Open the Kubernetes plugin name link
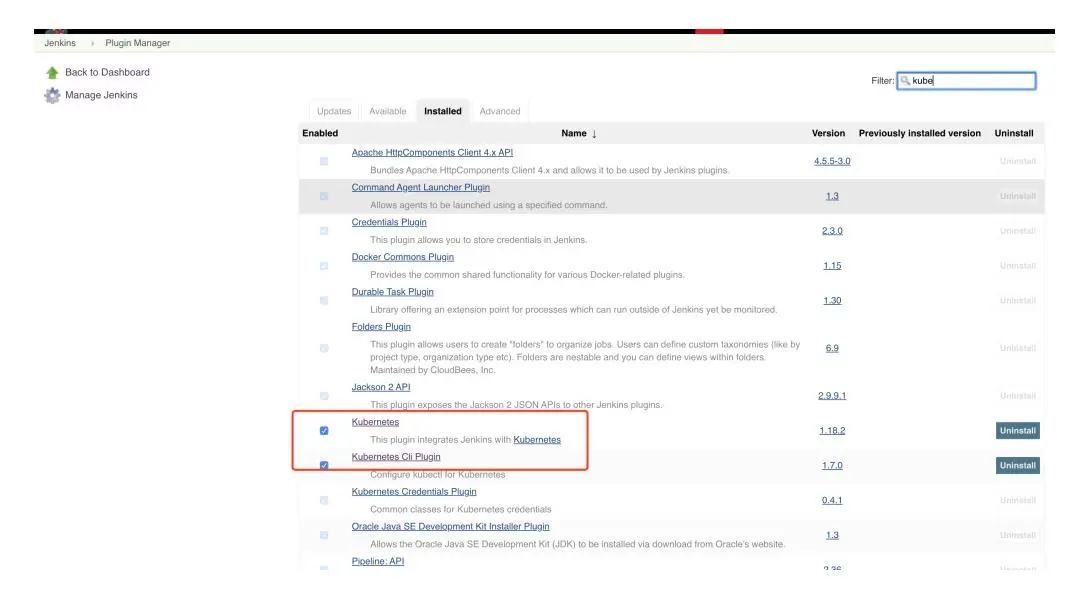This screenshot has height=591, width=1092. coord(375,422)
